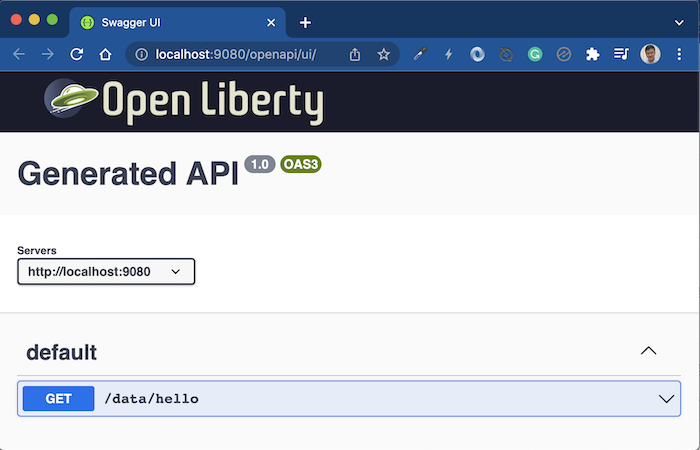Click the gray slashed circle extension icon
This screenshot has width=700, height=450.
(x=564, y=54)
